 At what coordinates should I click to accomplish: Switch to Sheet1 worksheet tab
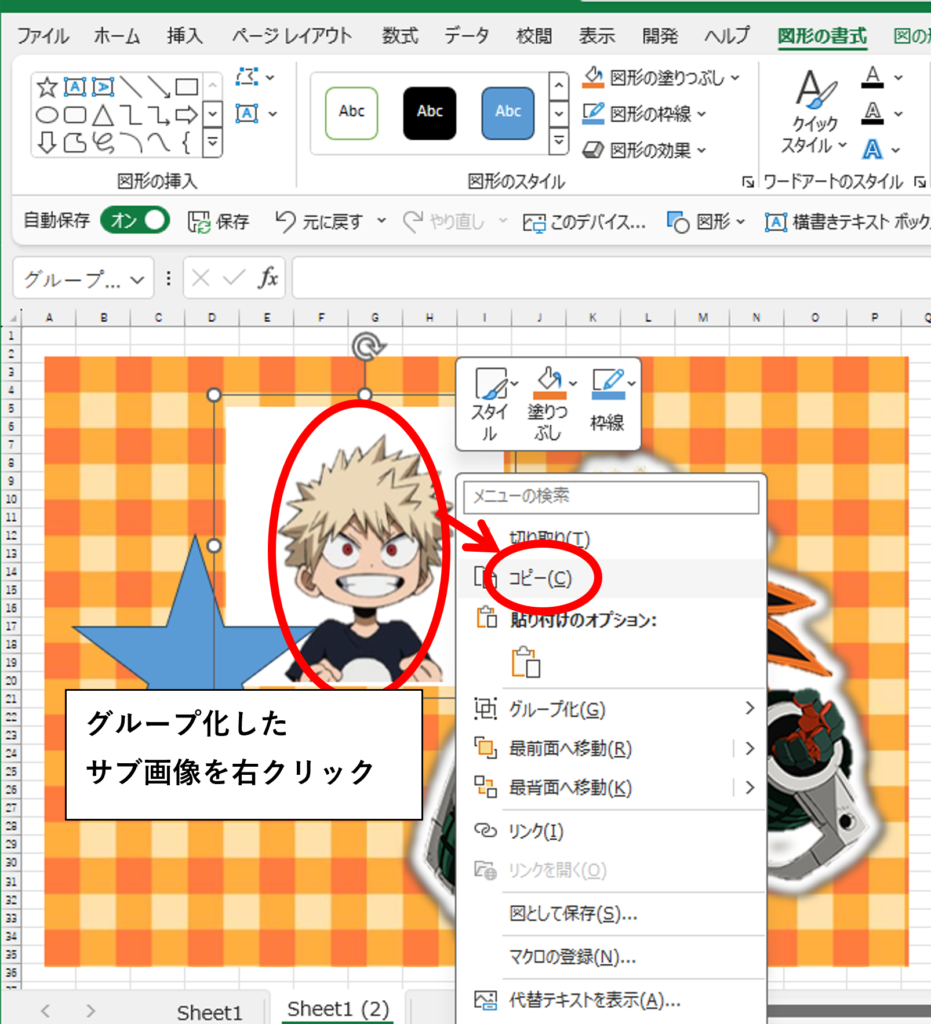(x=209, y=1012)
